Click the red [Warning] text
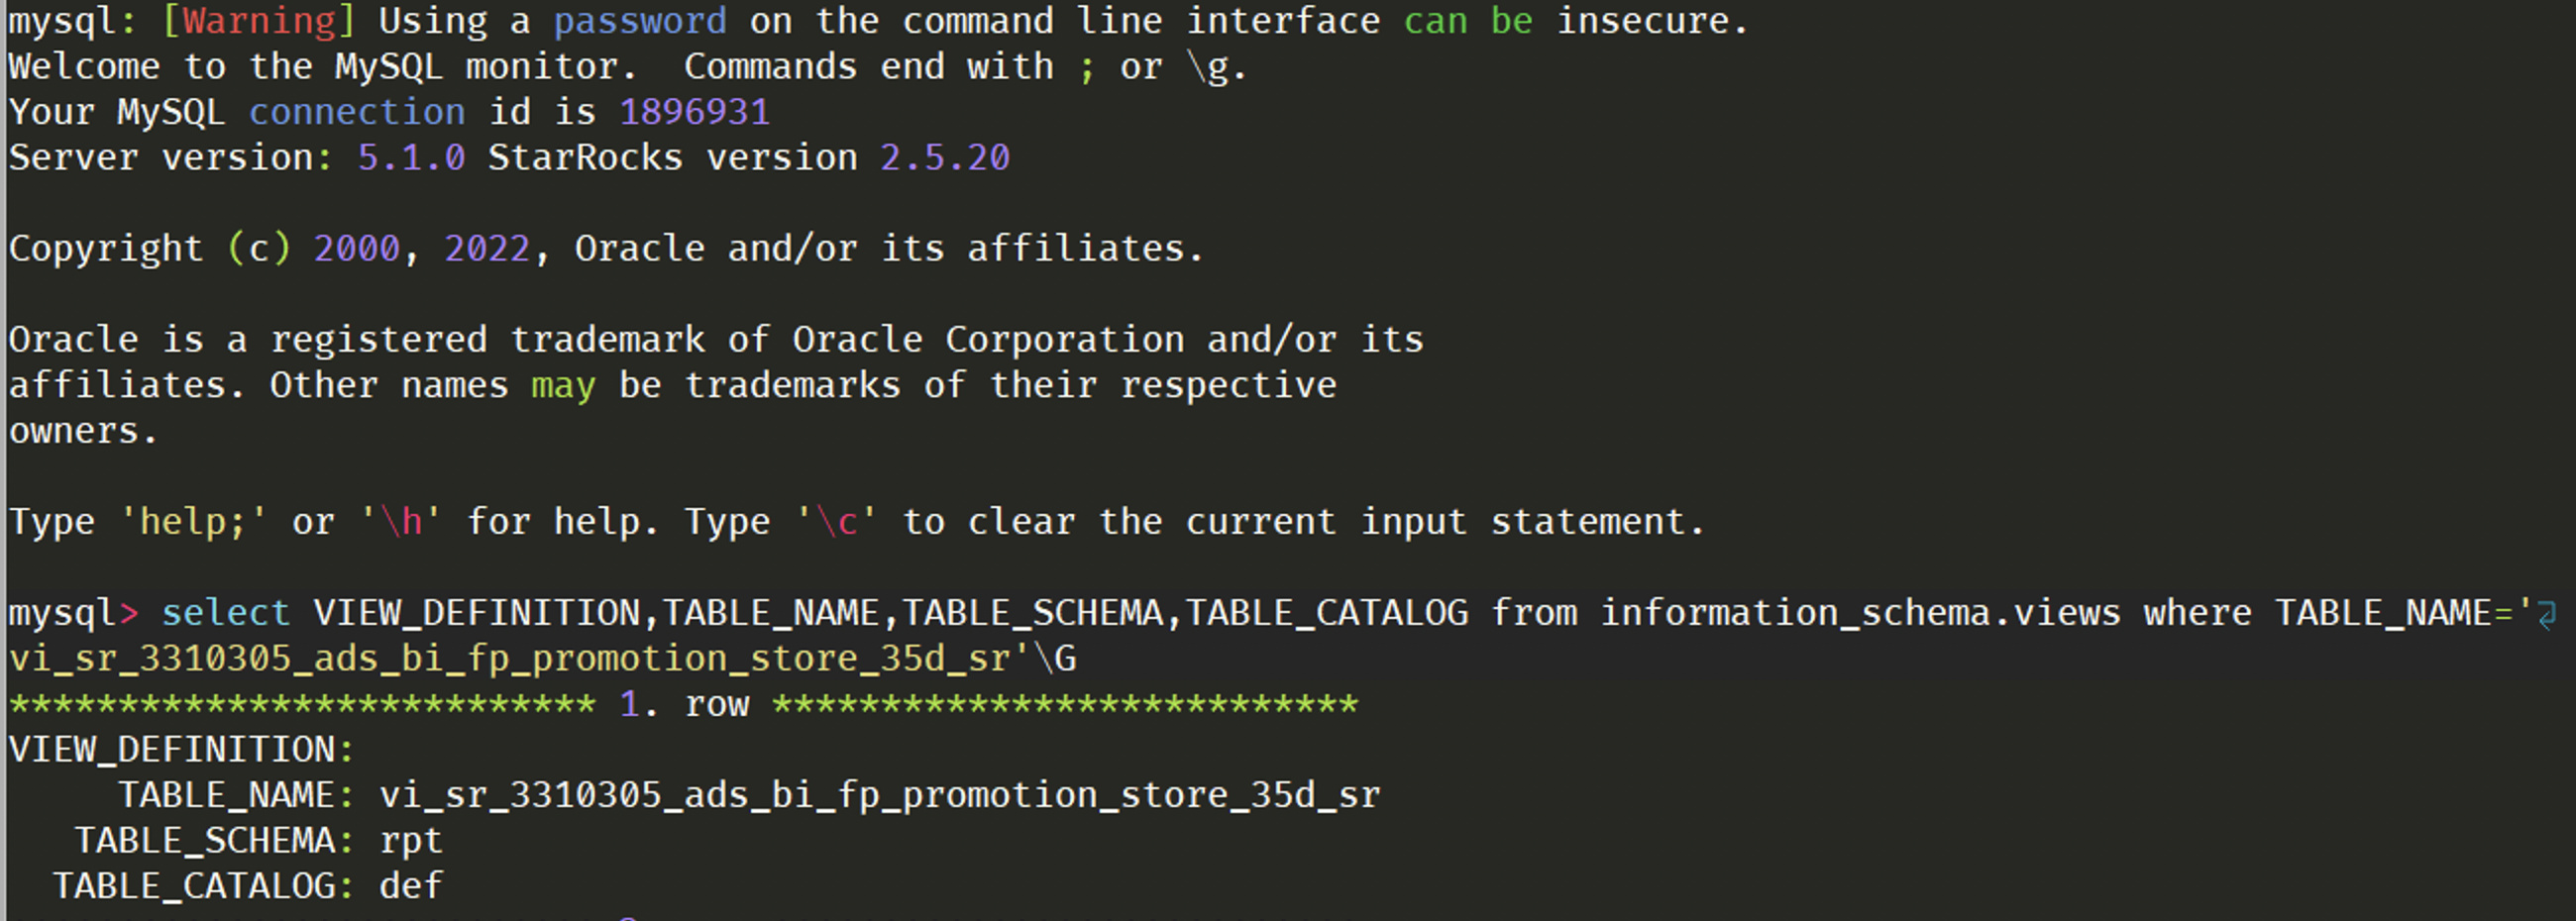This screenshot has width=2576, height=921. tap(259, 21)
